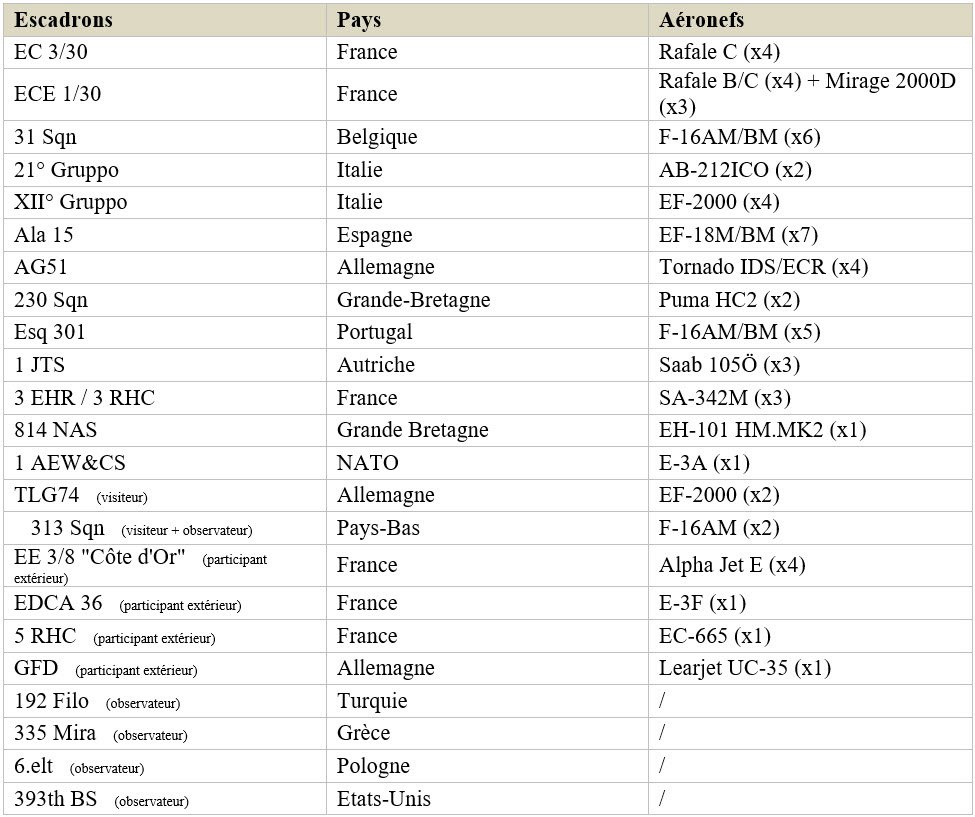Select the EC 3/30 squadron cell
Viewport: 975px width, 817px height.
165,52
